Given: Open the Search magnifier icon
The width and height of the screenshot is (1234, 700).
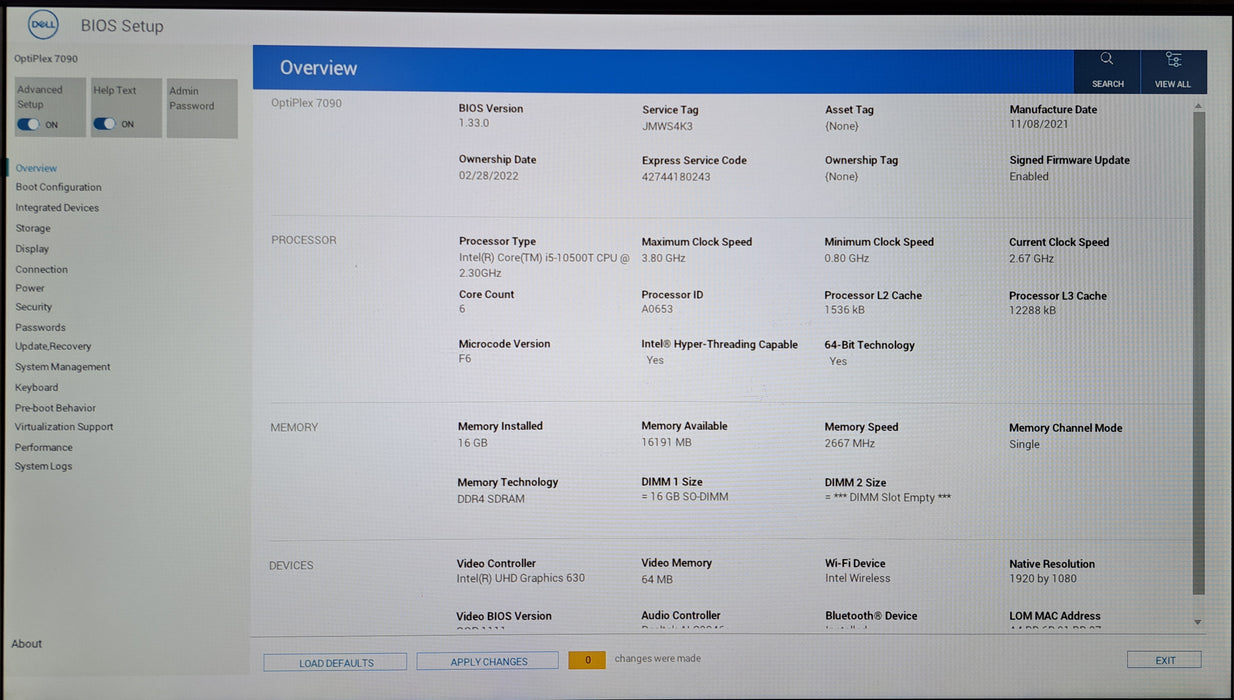Looking at the screenshot, I should pos(1107,59).
